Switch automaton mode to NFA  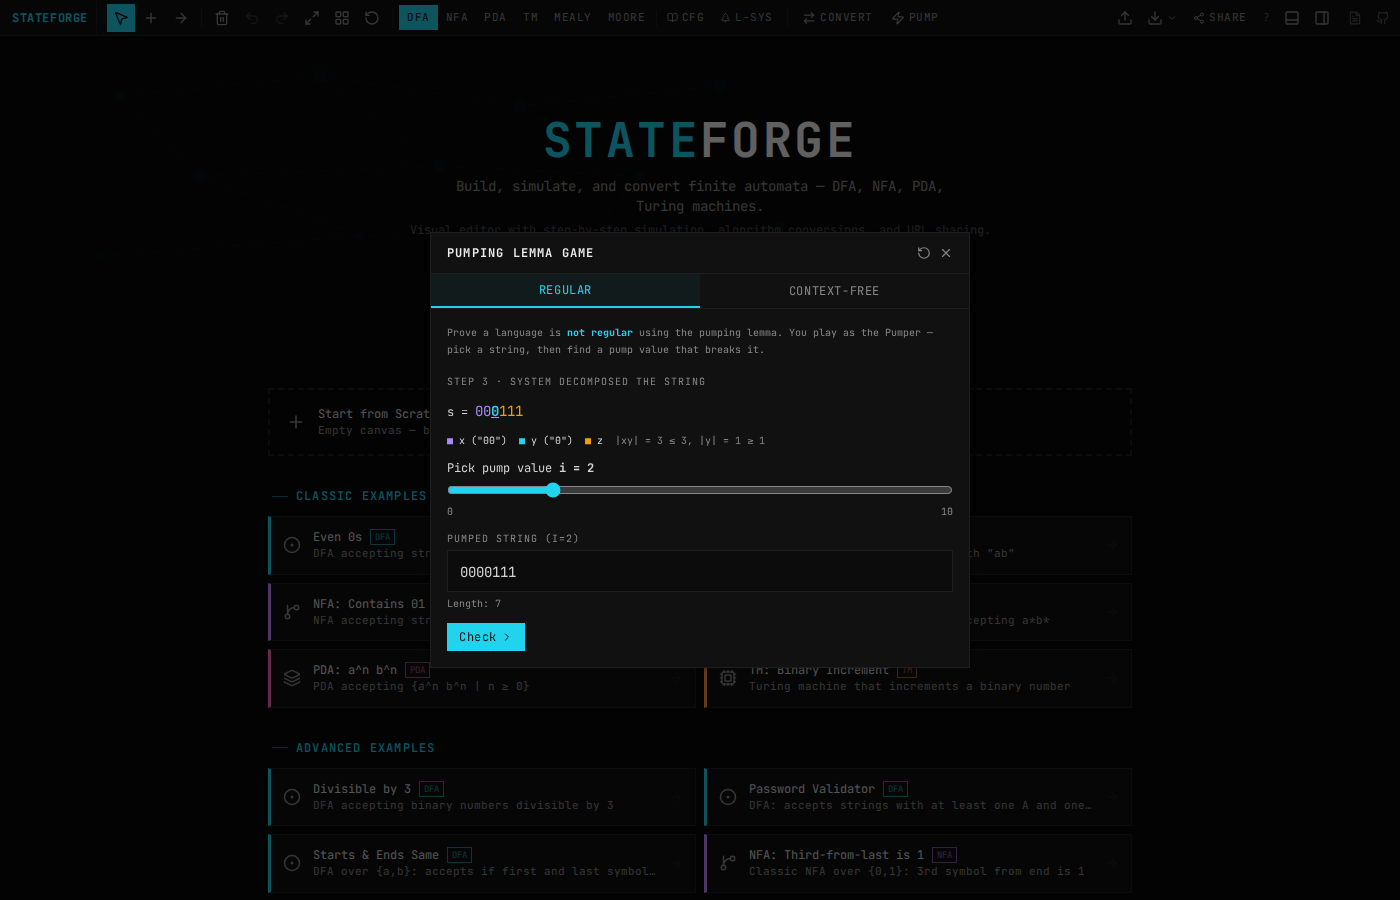pos(457,18)
